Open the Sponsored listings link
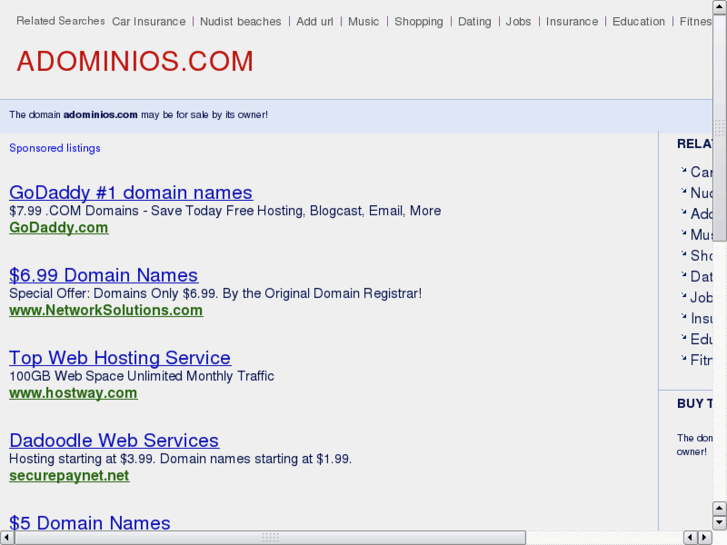727x545 pixels. click(55, 148)
